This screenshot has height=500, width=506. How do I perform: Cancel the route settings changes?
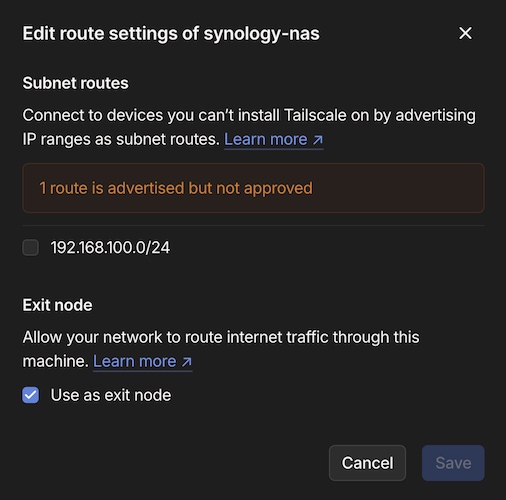tap(367, 463)
